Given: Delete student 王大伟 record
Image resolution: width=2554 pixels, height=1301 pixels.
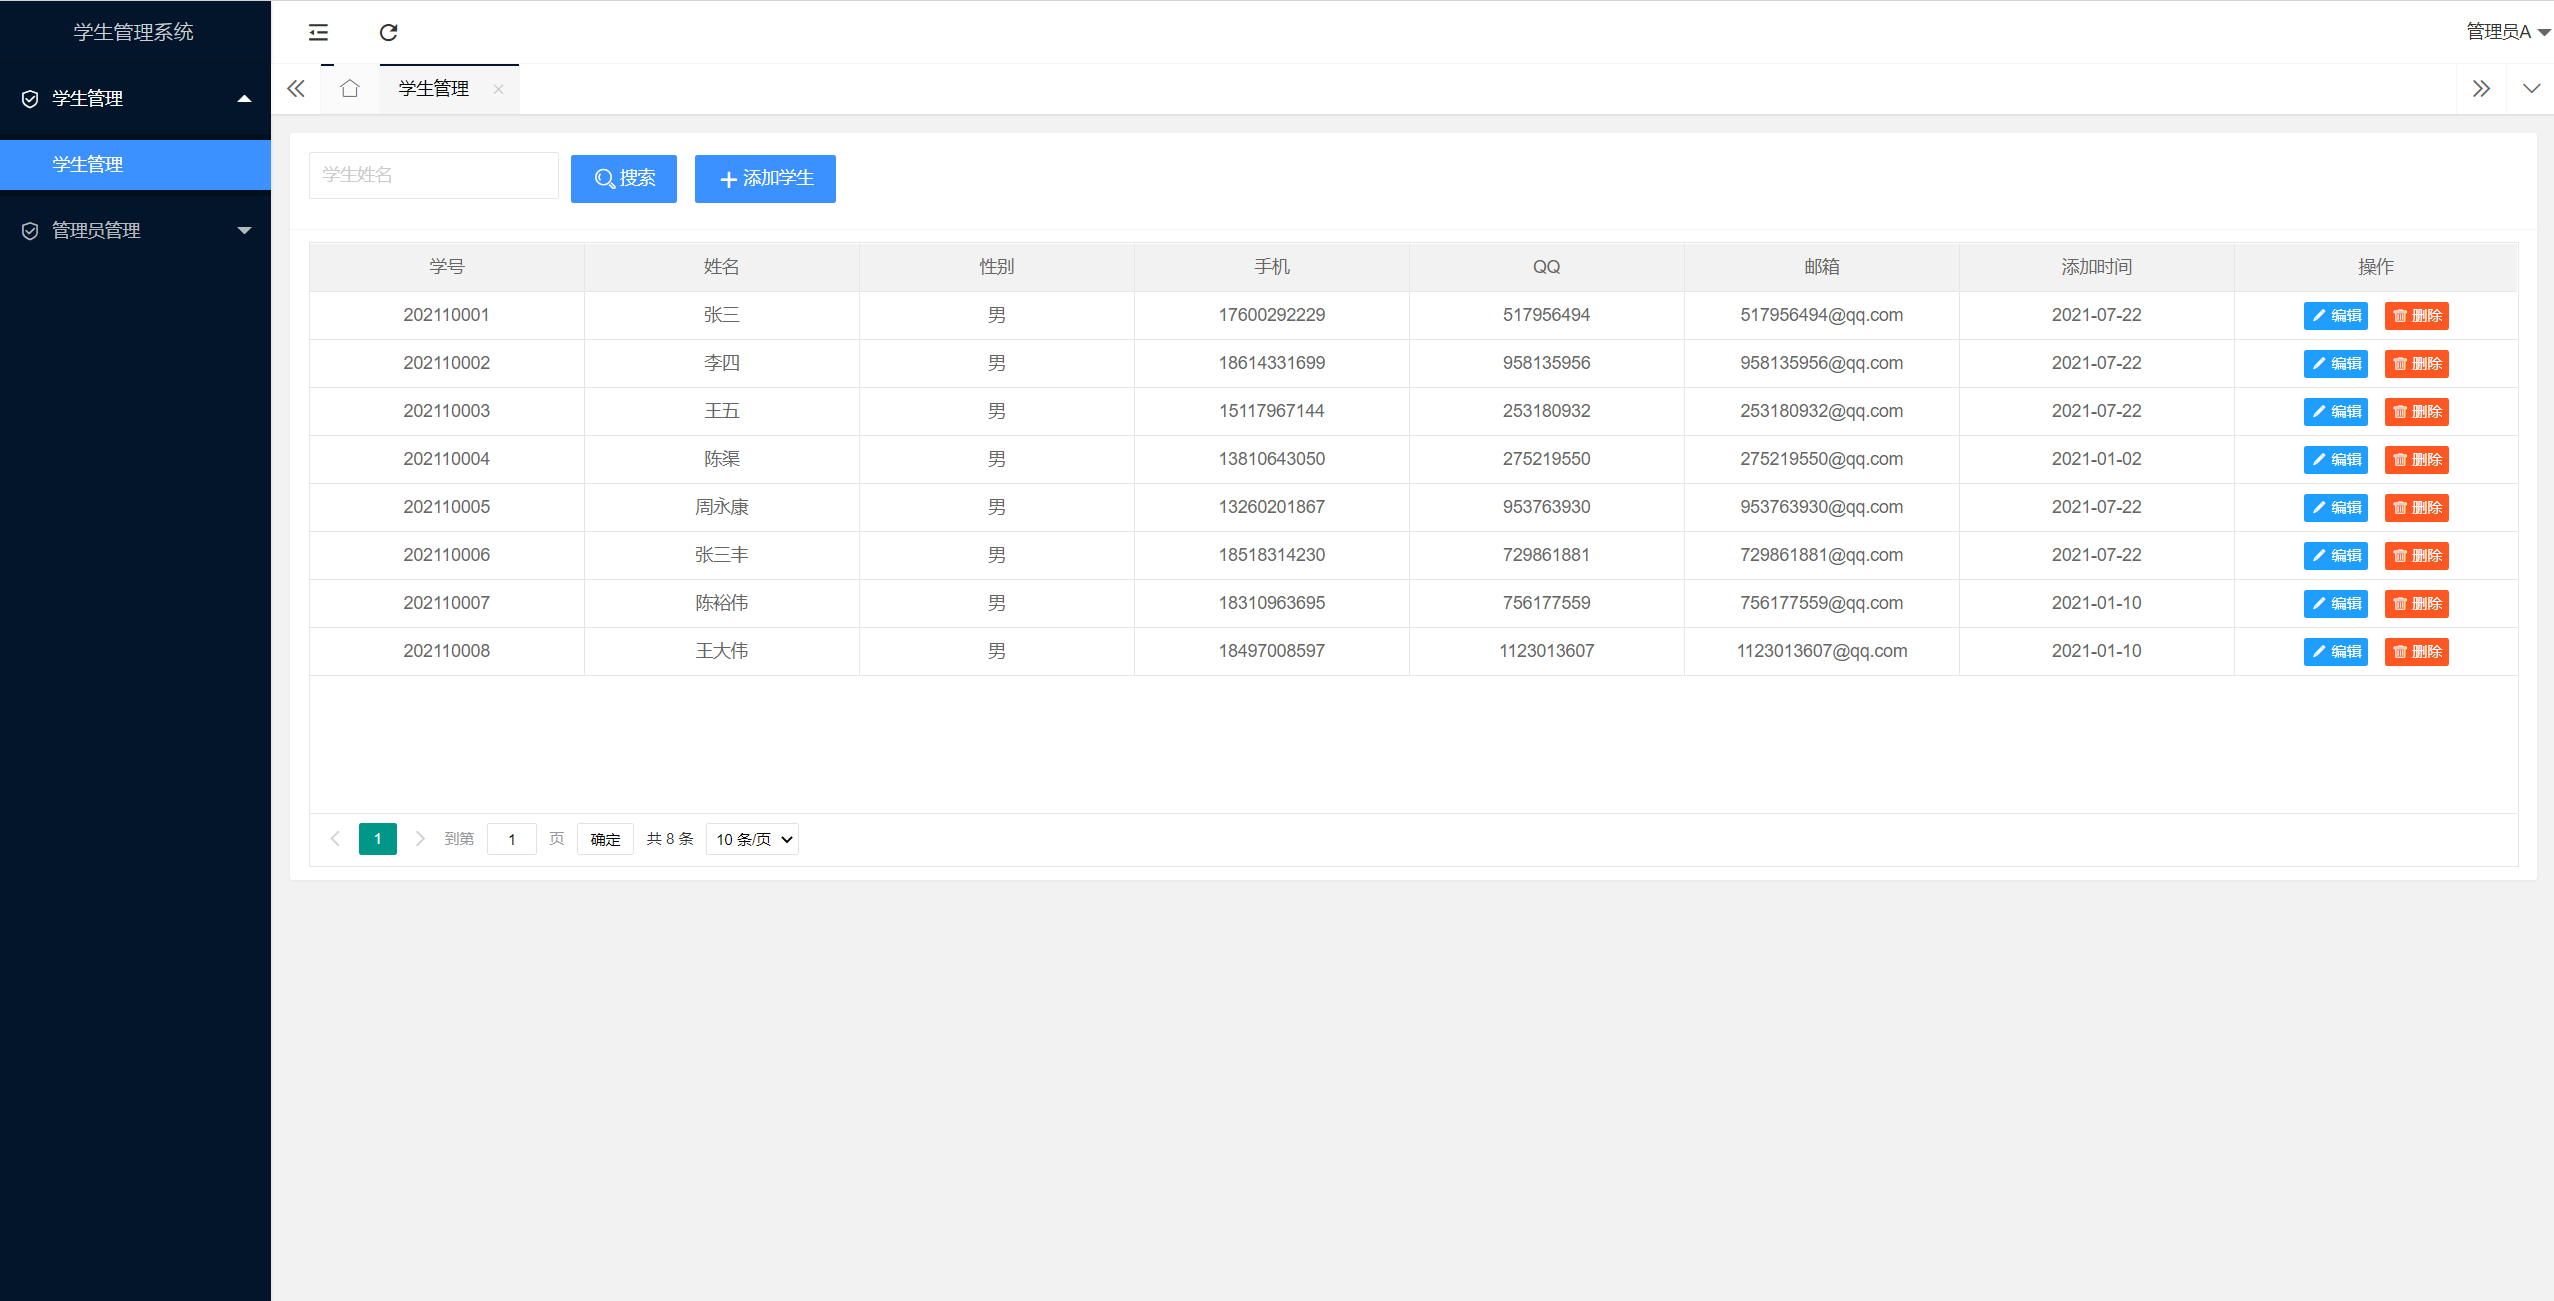Looking at the screenshot, I should (2416, 651).
